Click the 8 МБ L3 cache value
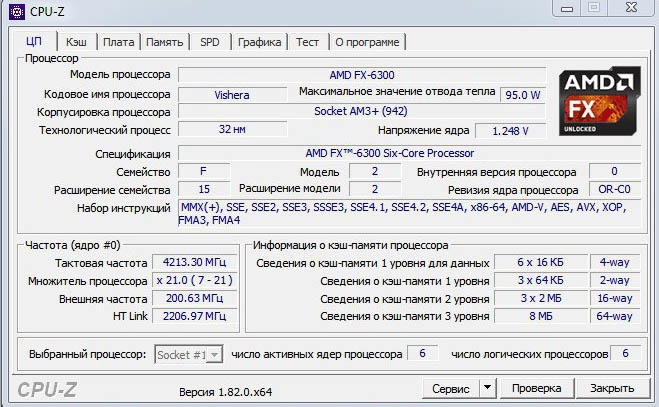This screenshot has width=659, height=407. click(x=540, y=316)
